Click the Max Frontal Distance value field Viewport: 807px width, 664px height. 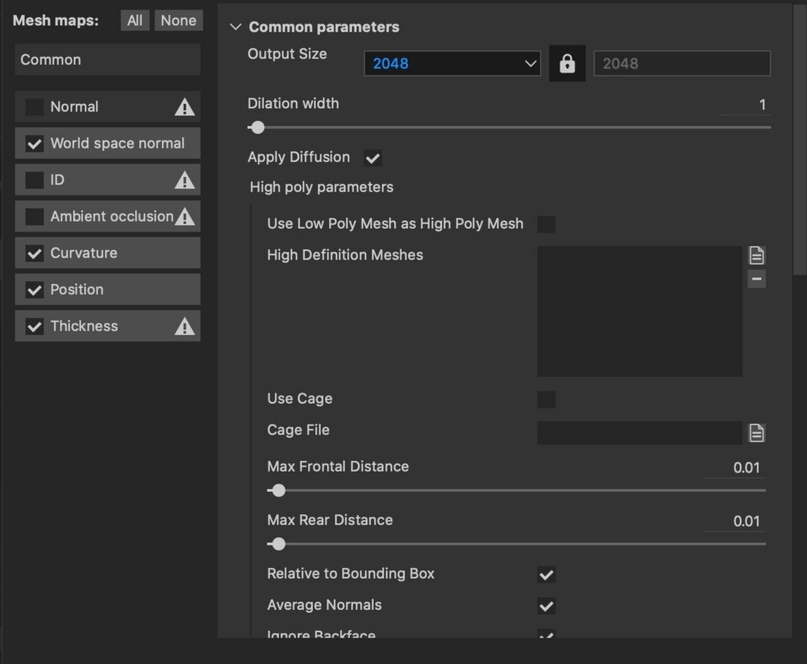click(735, 467)
